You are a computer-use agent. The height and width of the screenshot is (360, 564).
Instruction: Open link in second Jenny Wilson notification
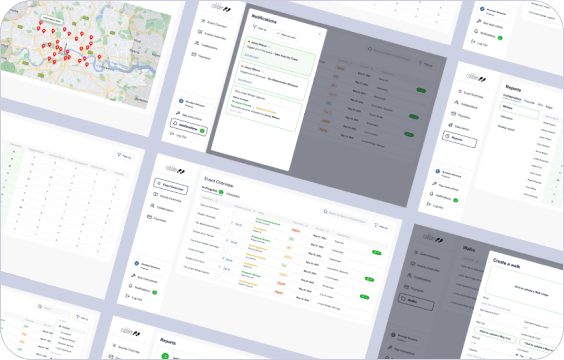pos(245,81)
